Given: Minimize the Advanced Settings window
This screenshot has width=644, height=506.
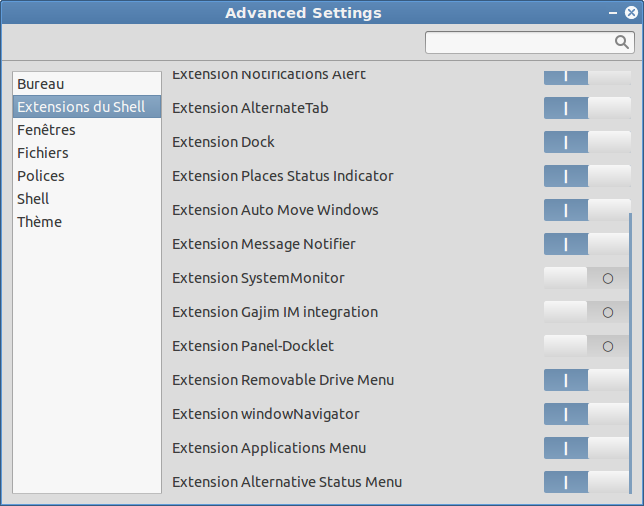Looking at the screenshot, I should click(x=613, y=13).
